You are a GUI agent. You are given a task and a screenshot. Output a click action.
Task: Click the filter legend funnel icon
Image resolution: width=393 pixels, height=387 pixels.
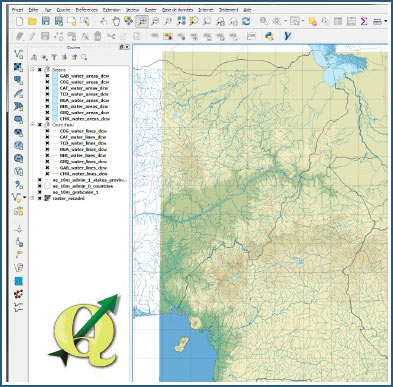54,57
